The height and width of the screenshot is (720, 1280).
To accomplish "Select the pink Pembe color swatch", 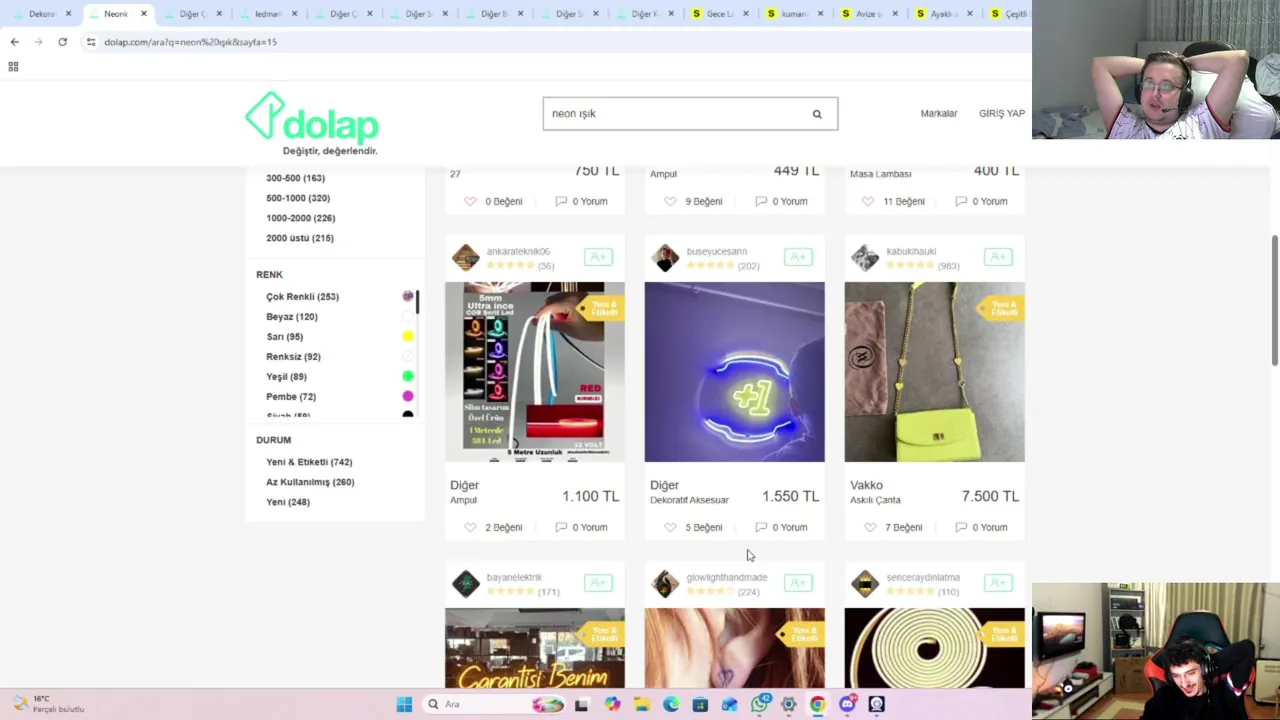I will (x=407, y=397).
